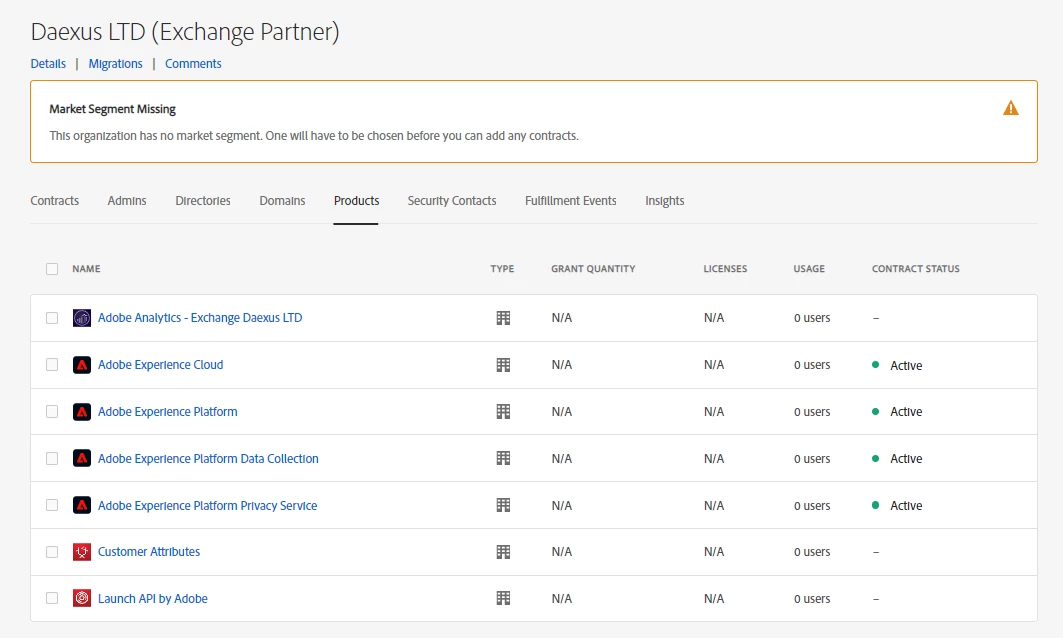Screen dimensions: 1063x638
Task: Click the Name column header
Action: point(86,269)
